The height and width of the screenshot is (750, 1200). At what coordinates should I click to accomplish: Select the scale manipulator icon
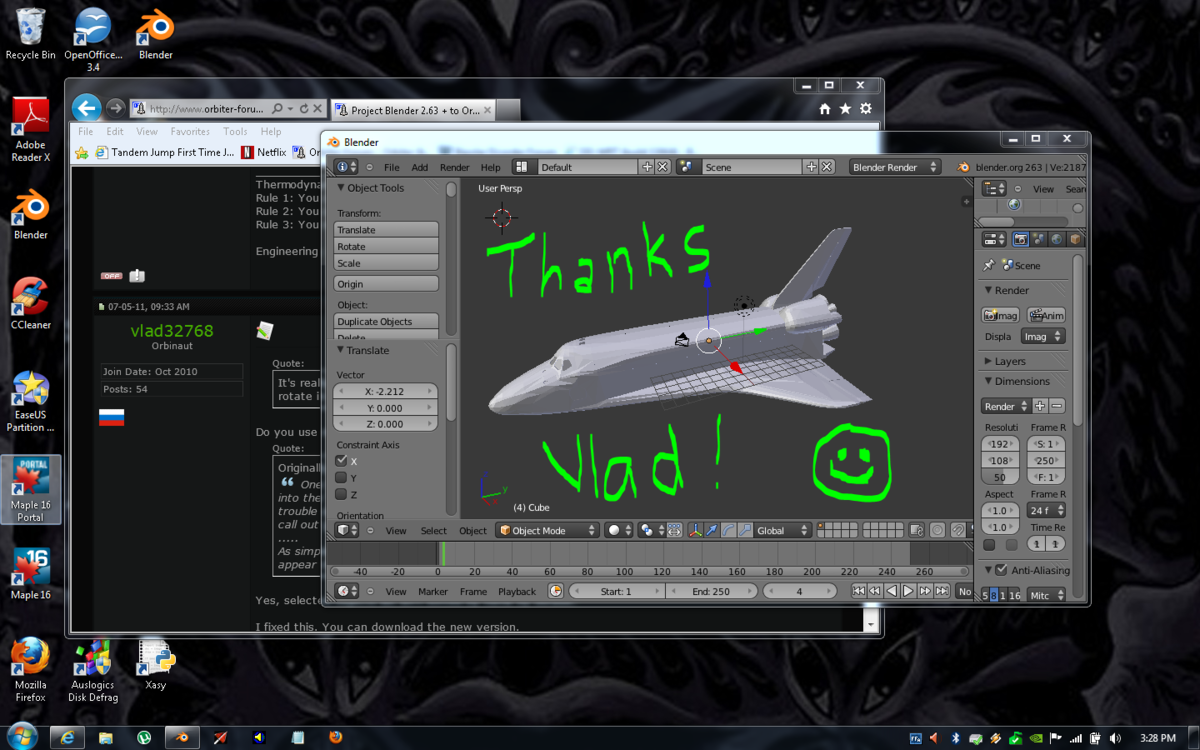(x=744, y=530)
